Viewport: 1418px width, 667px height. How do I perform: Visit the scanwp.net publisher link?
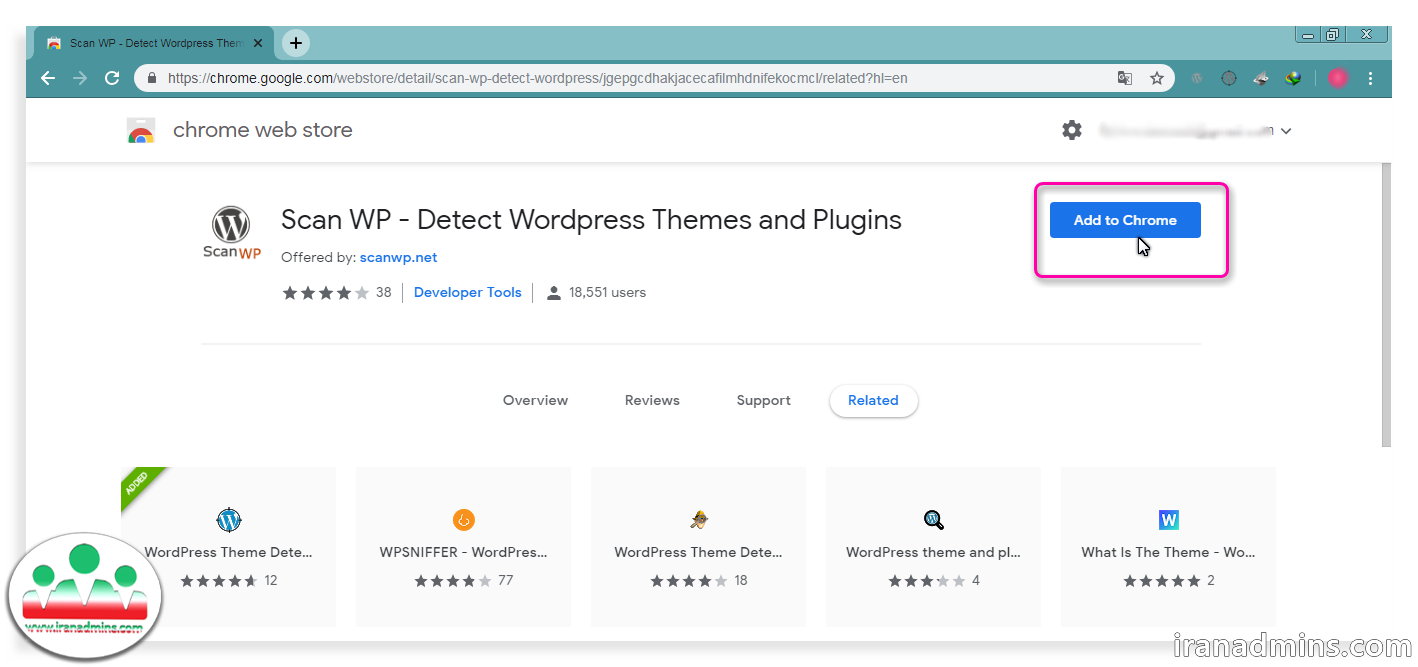point(398,257)
